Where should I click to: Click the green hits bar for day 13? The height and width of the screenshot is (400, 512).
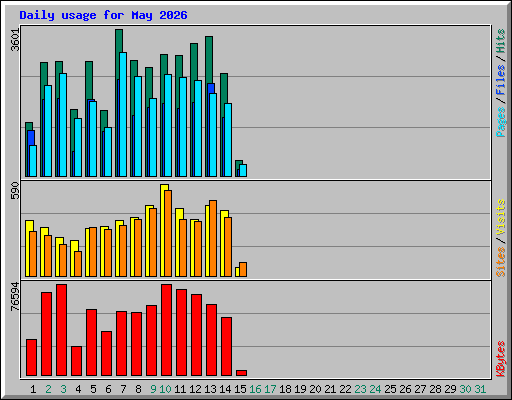click(209, 60)
